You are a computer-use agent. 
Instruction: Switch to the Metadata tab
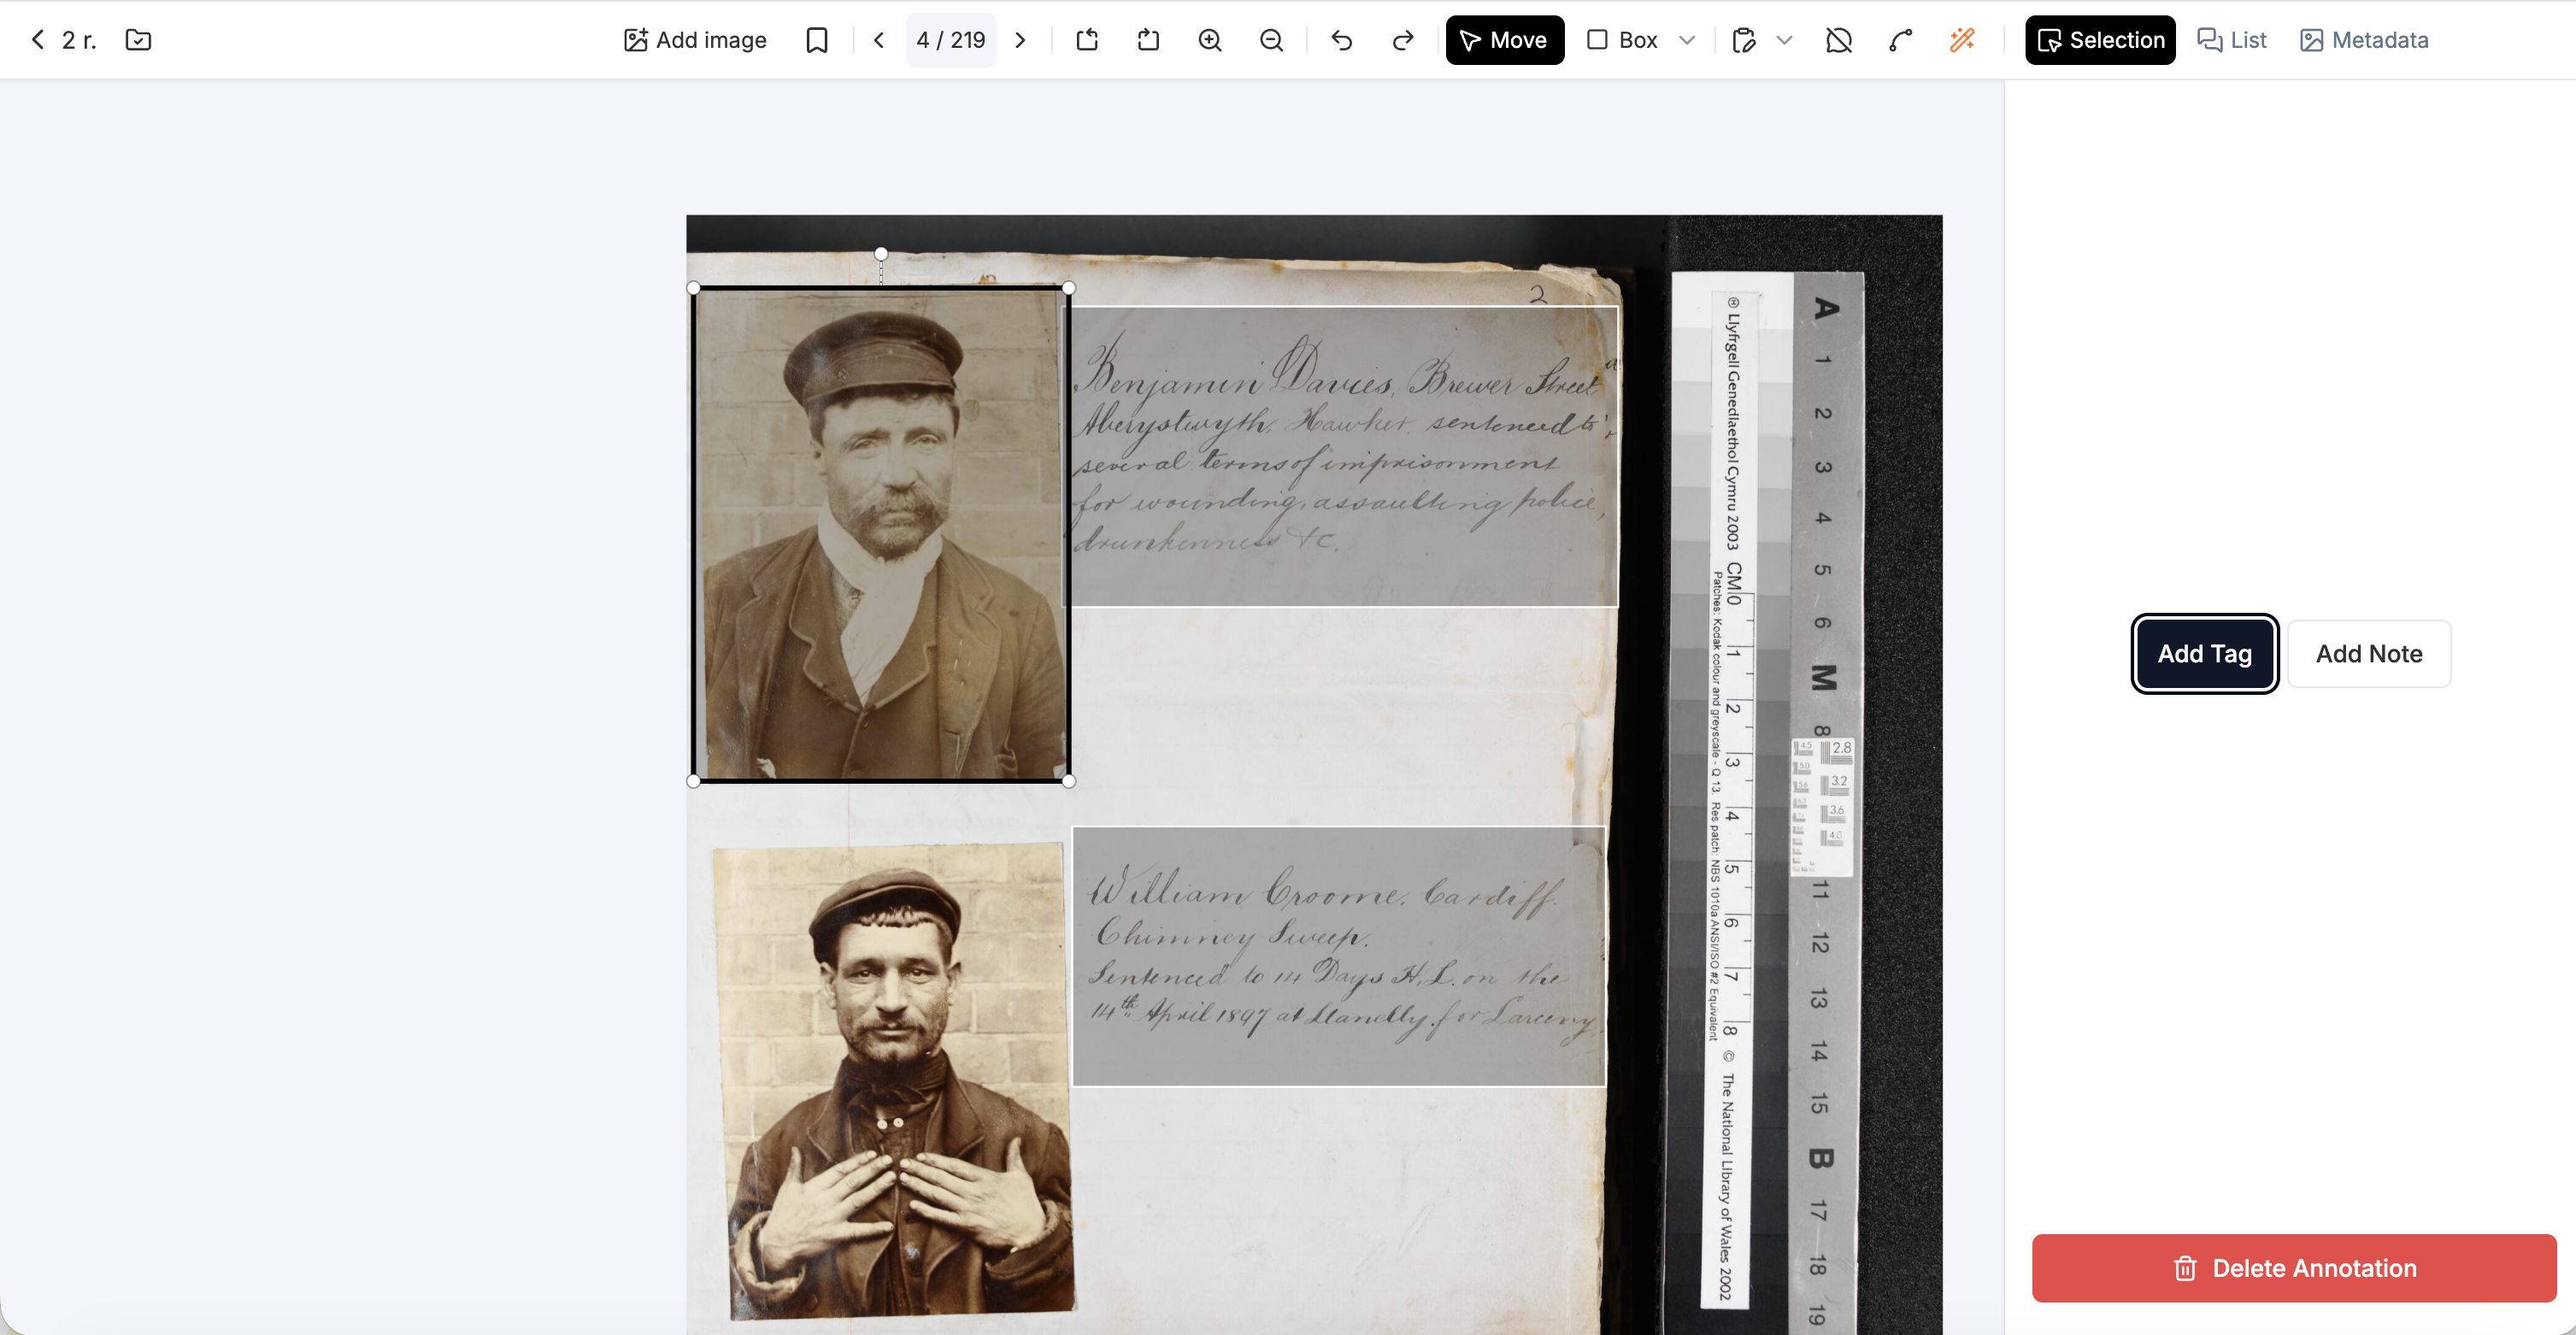(x=2364, y=40)
